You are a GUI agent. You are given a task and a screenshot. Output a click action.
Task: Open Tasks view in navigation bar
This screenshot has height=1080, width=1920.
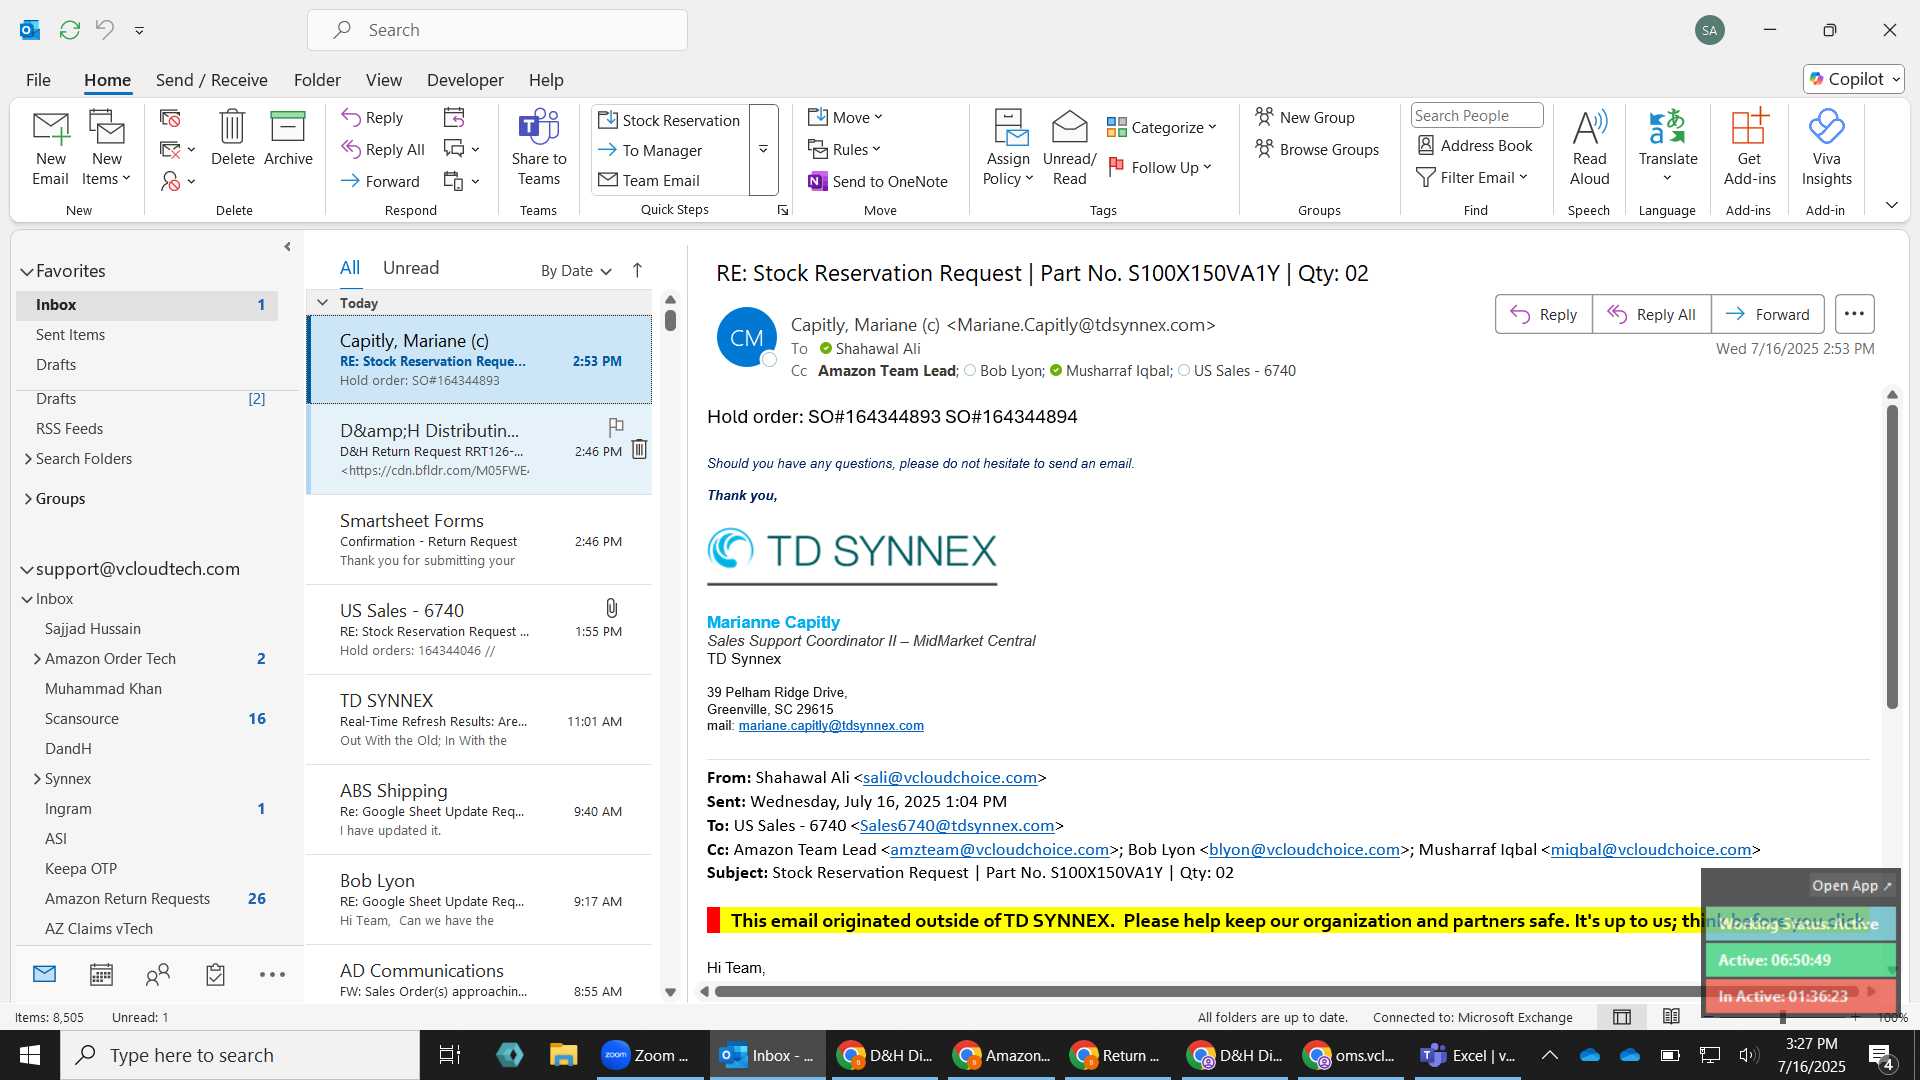pyautogui.click(x=215, y=974)
